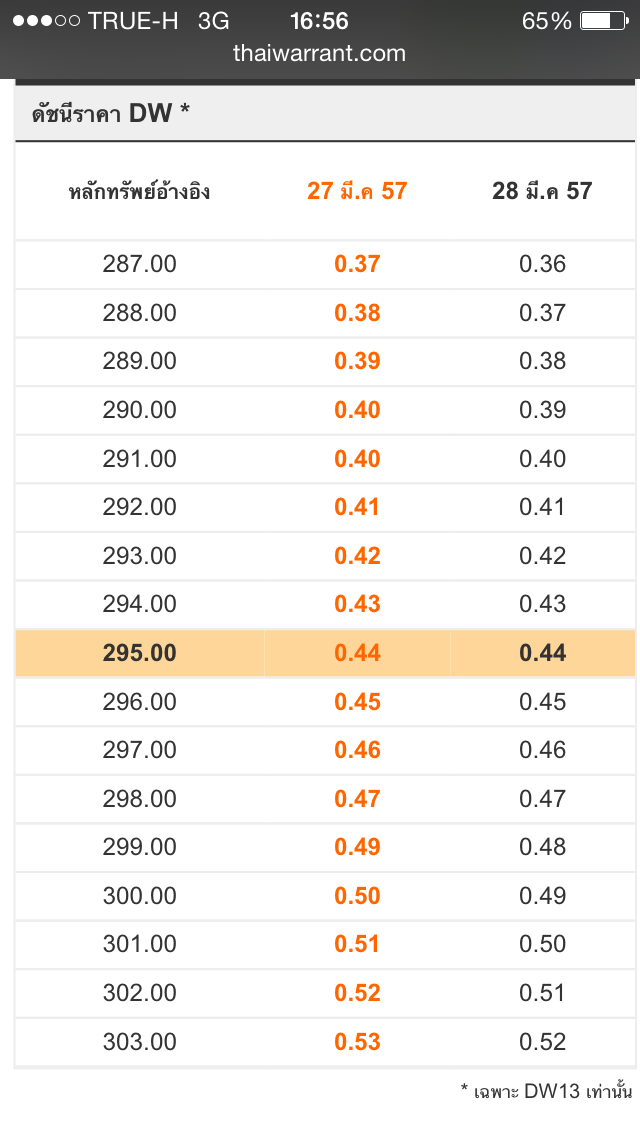Tap the thaiwarrant.com address bar
The height and width of the screenshot is (1136, 640).
319,53
